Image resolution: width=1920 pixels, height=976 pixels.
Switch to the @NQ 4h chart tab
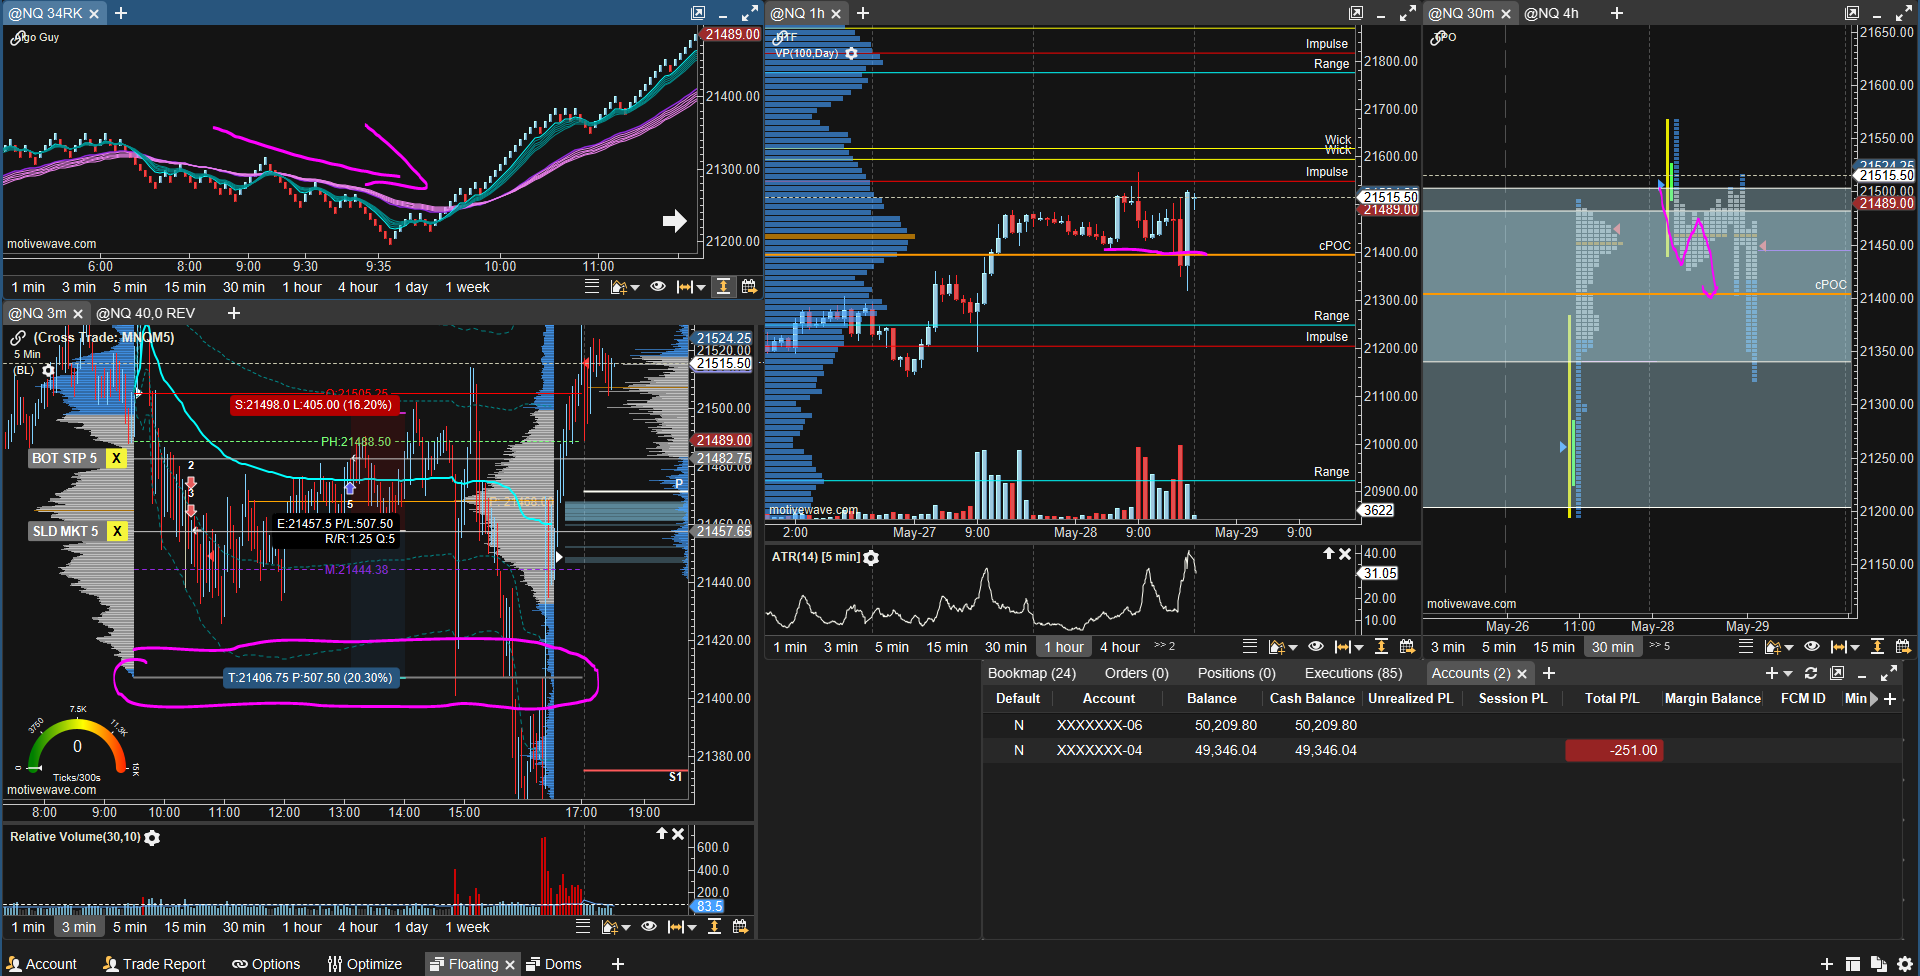click(x=1551, y=13)
